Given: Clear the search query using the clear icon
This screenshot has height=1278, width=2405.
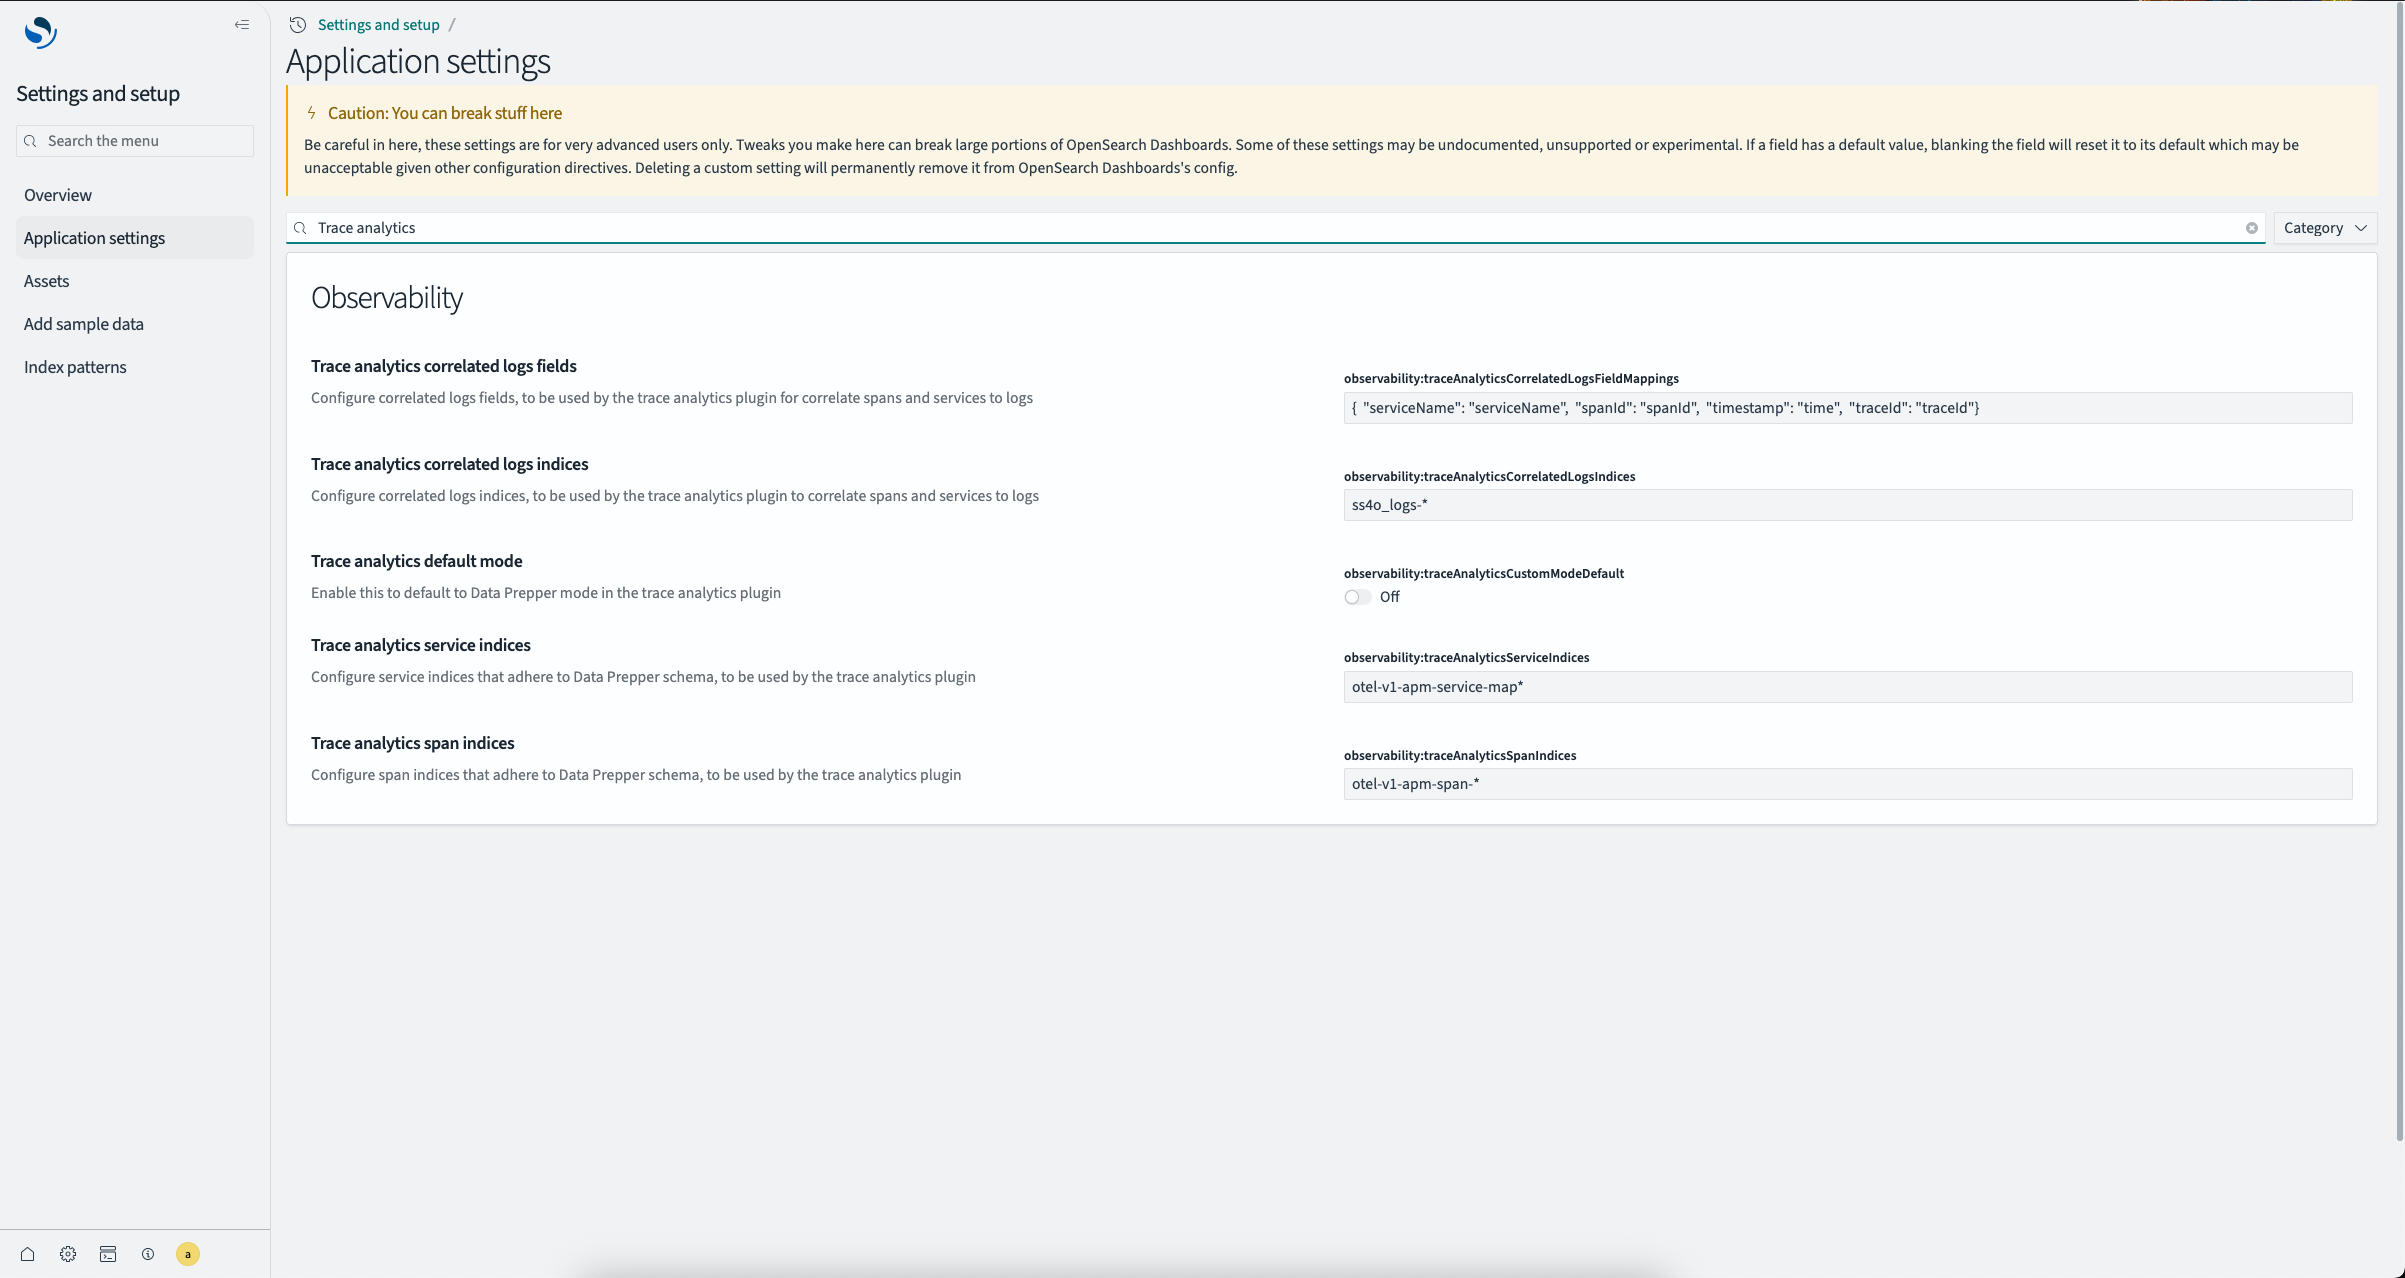Looking at the screenshot, I should point(2252,228).
